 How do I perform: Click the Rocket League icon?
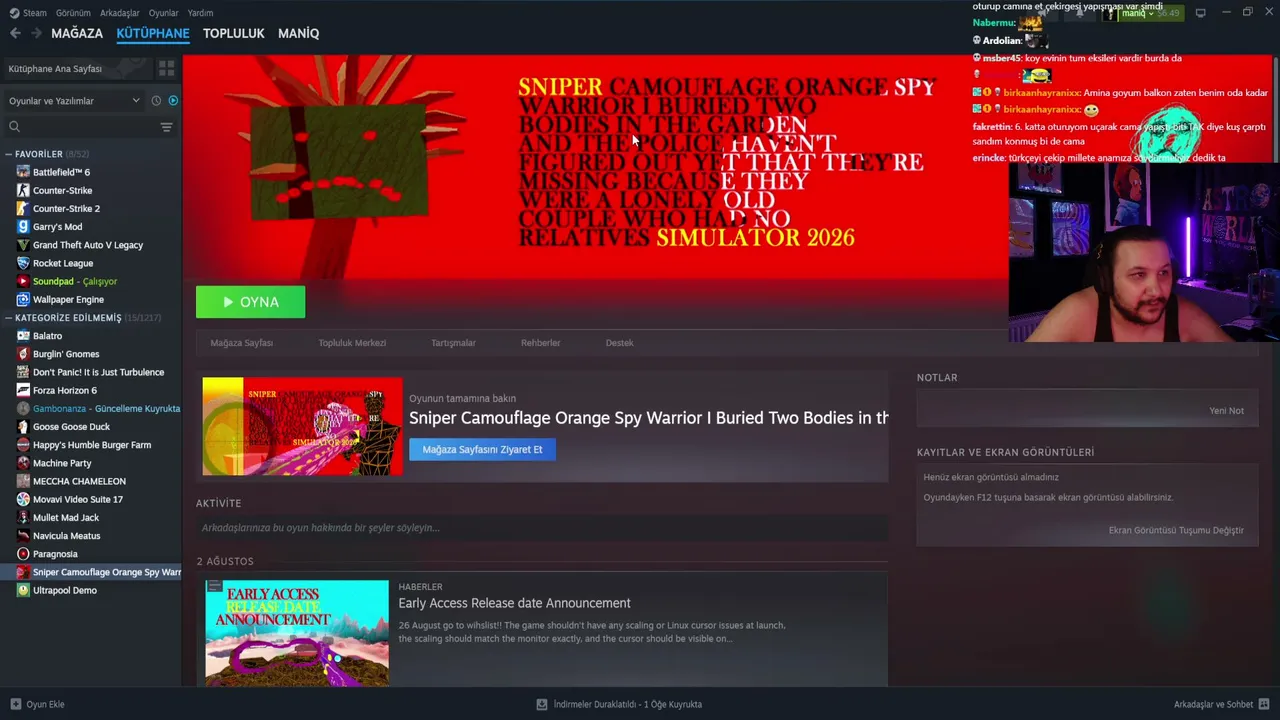pos(23,263)
